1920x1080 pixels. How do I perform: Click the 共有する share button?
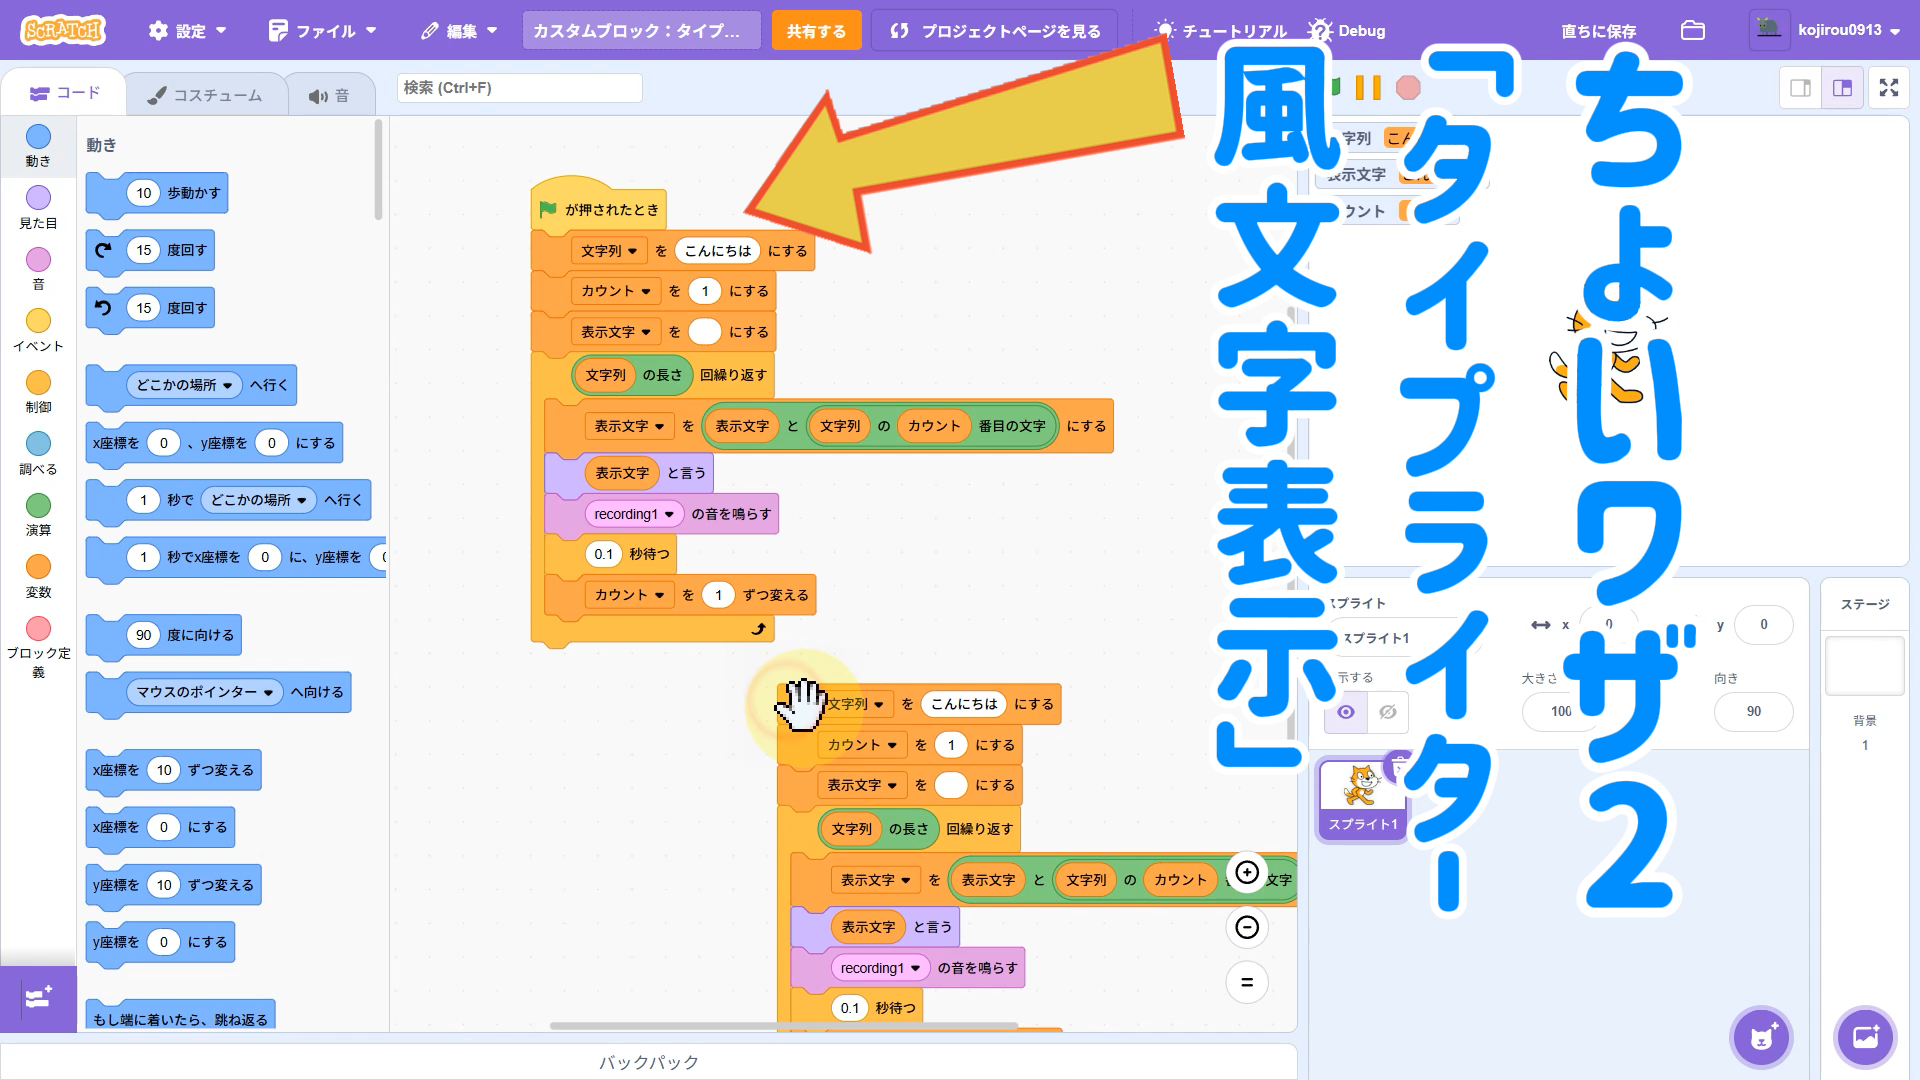[x=815, y=31]
